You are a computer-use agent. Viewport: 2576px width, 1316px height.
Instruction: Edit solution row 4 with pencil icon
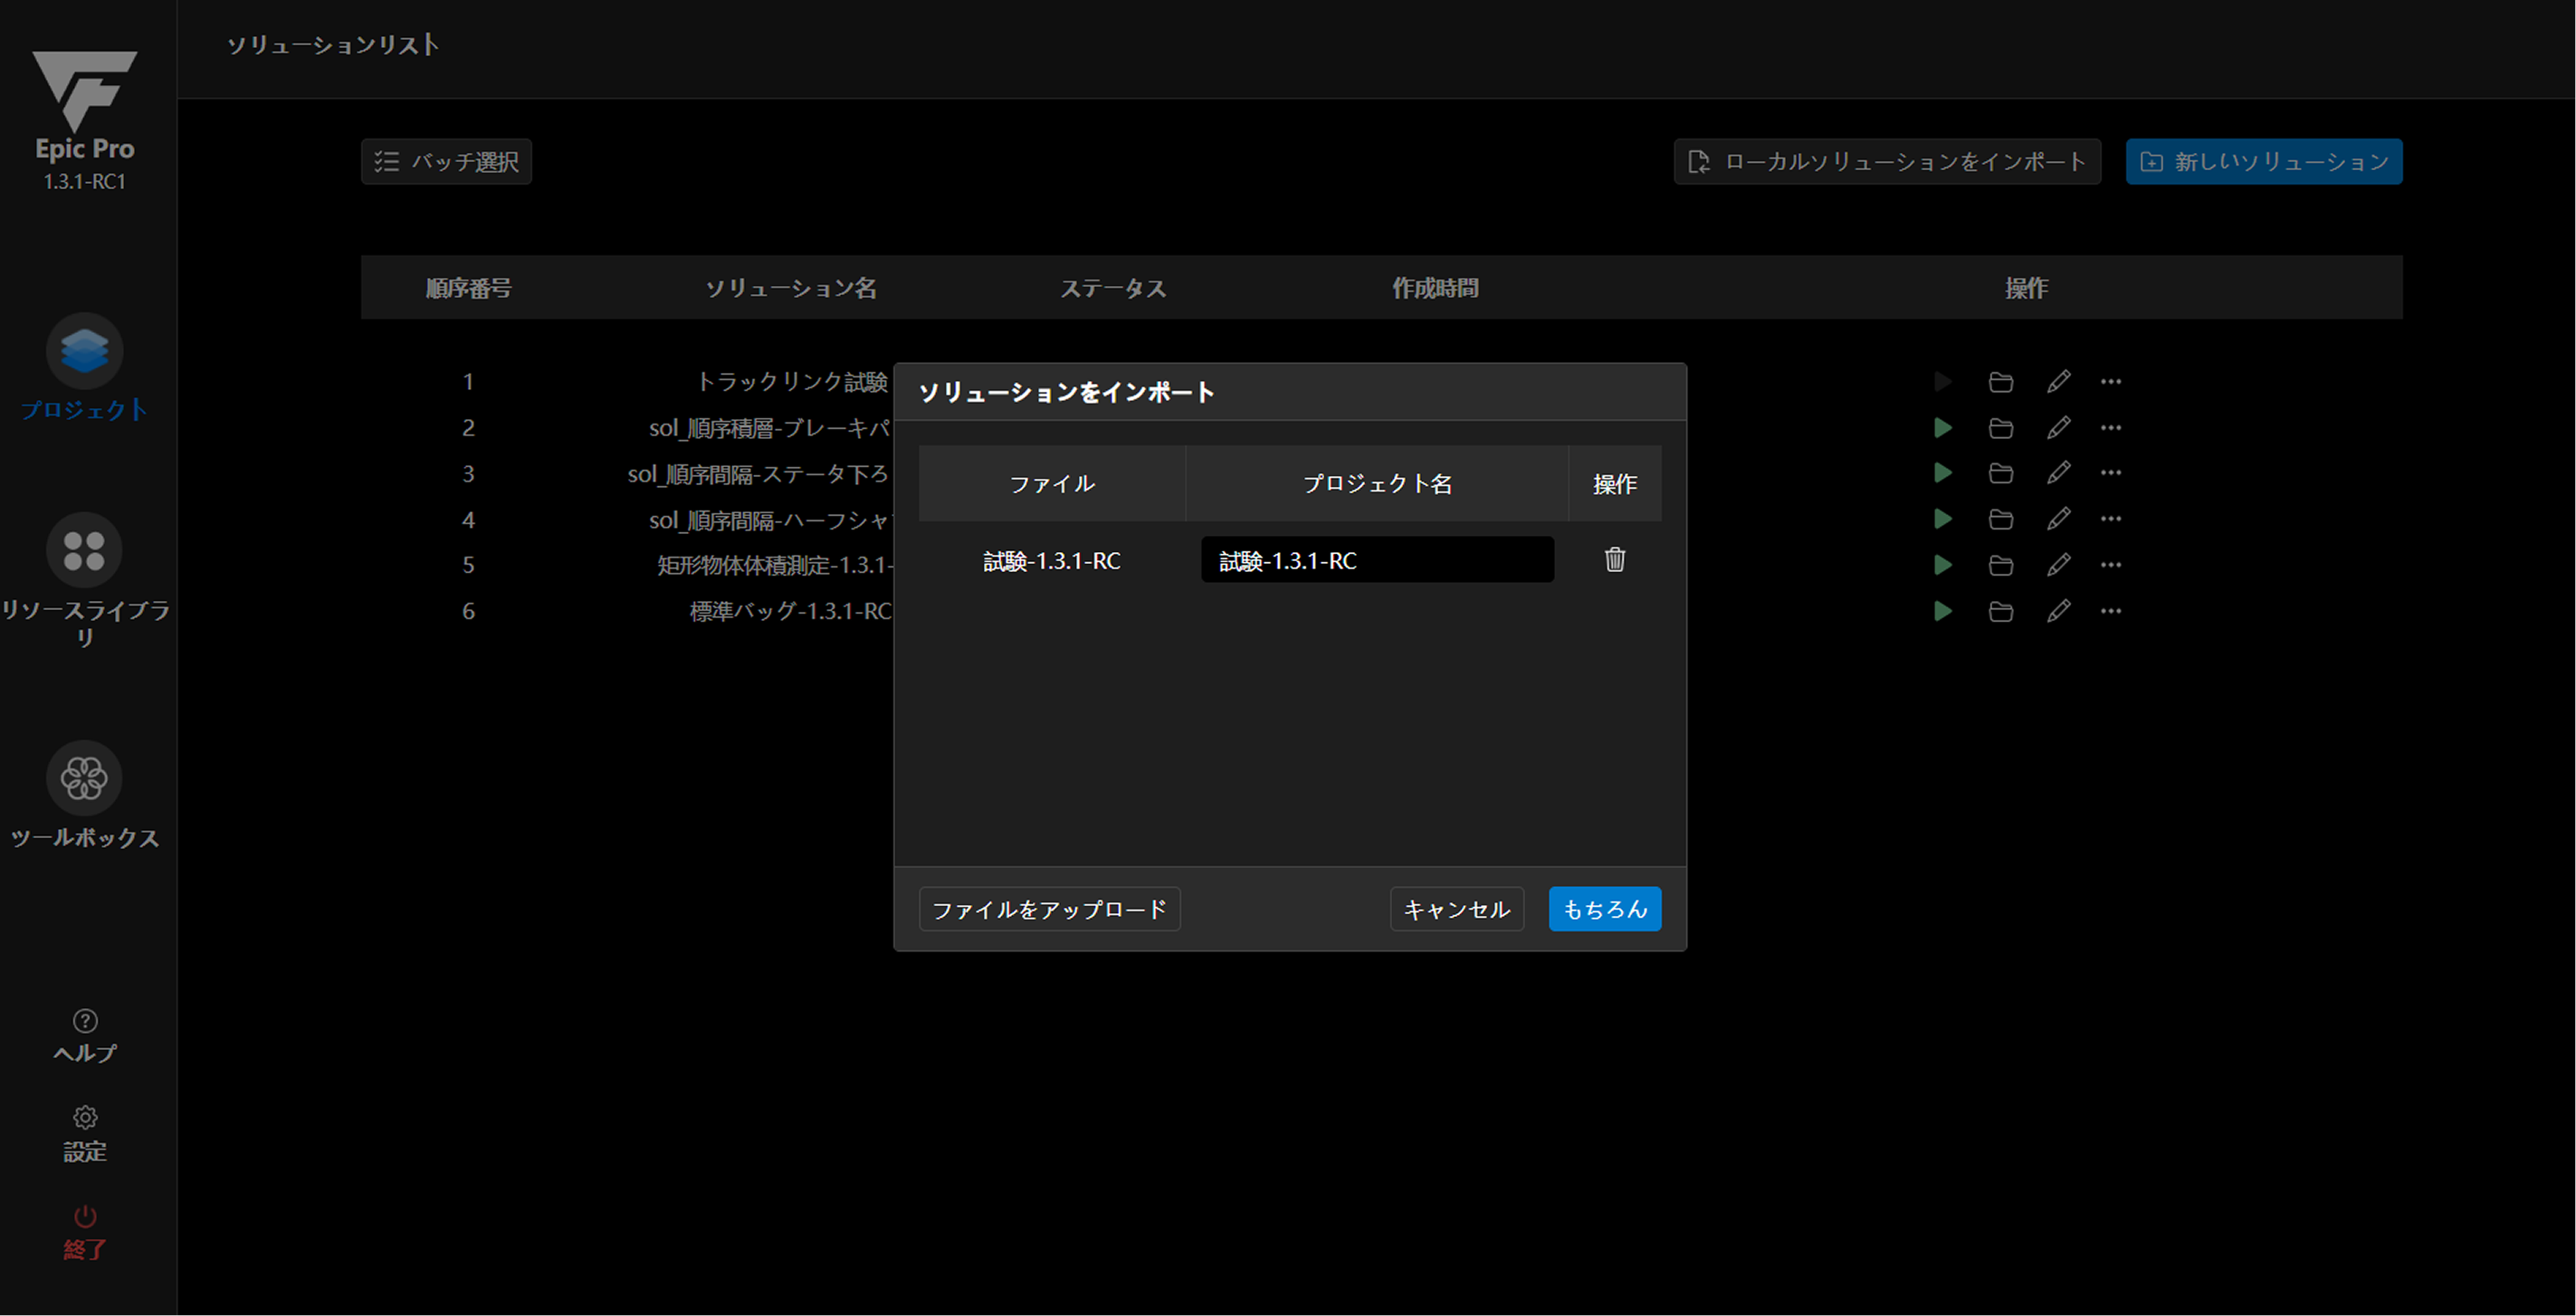2058,519
